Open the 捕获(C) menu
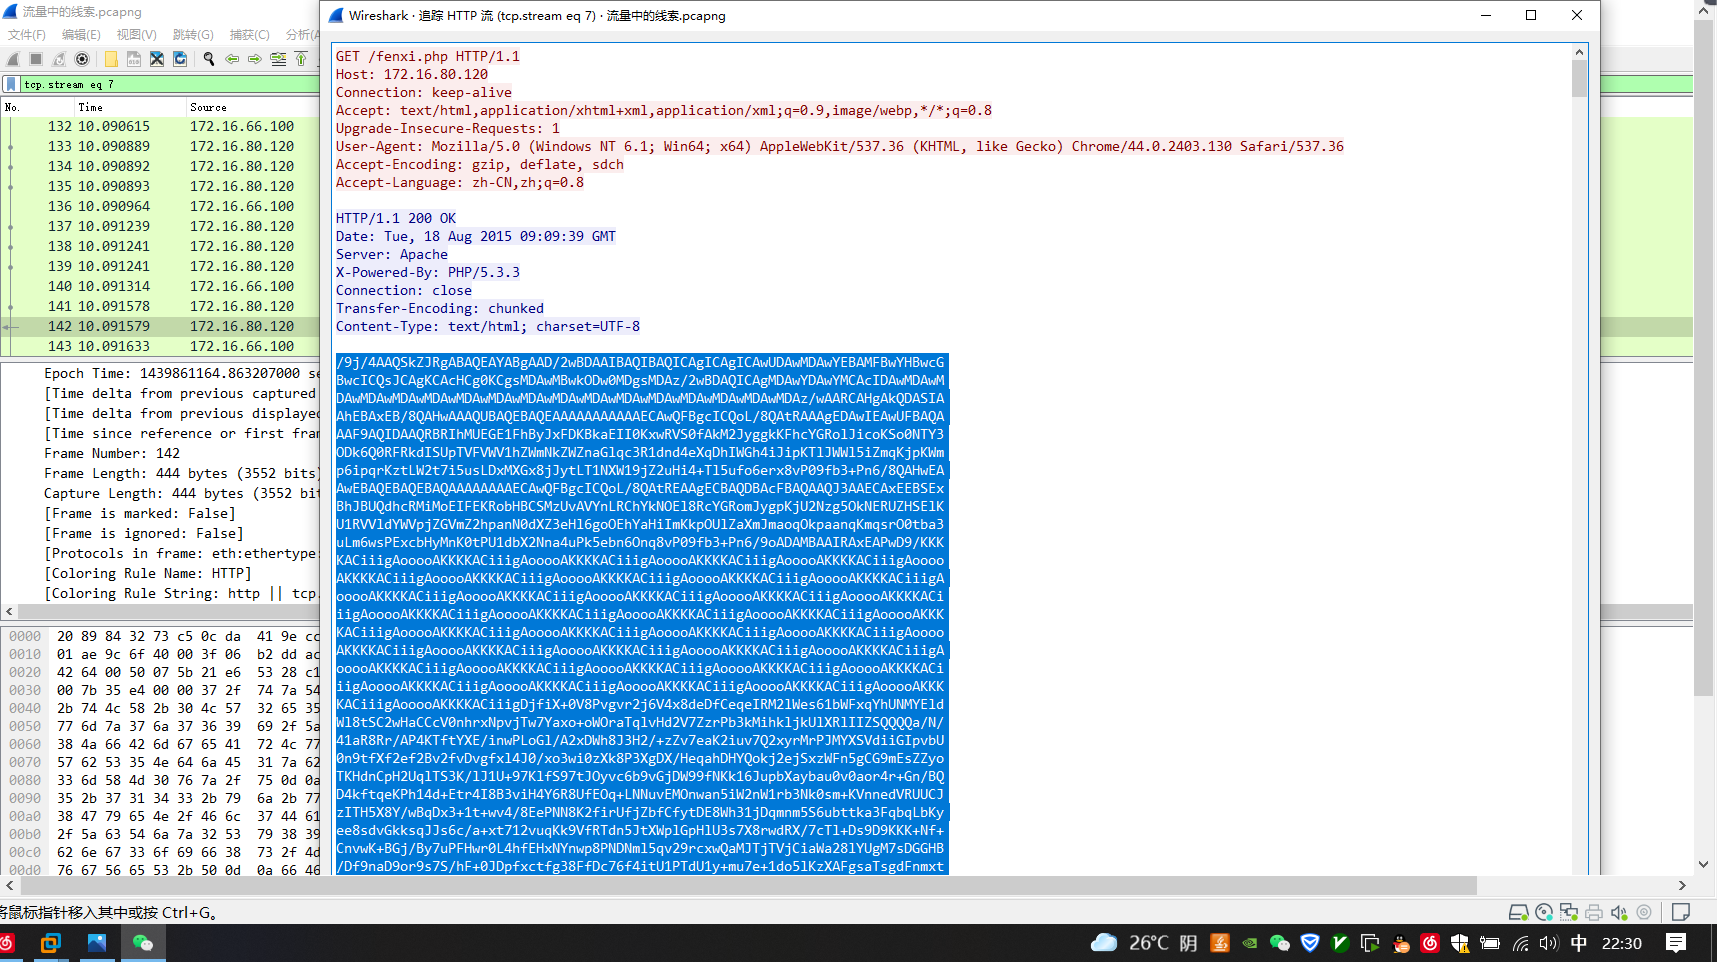This screenshot has height=962, width=1717. pyautogui.click(x=248, y=34)
